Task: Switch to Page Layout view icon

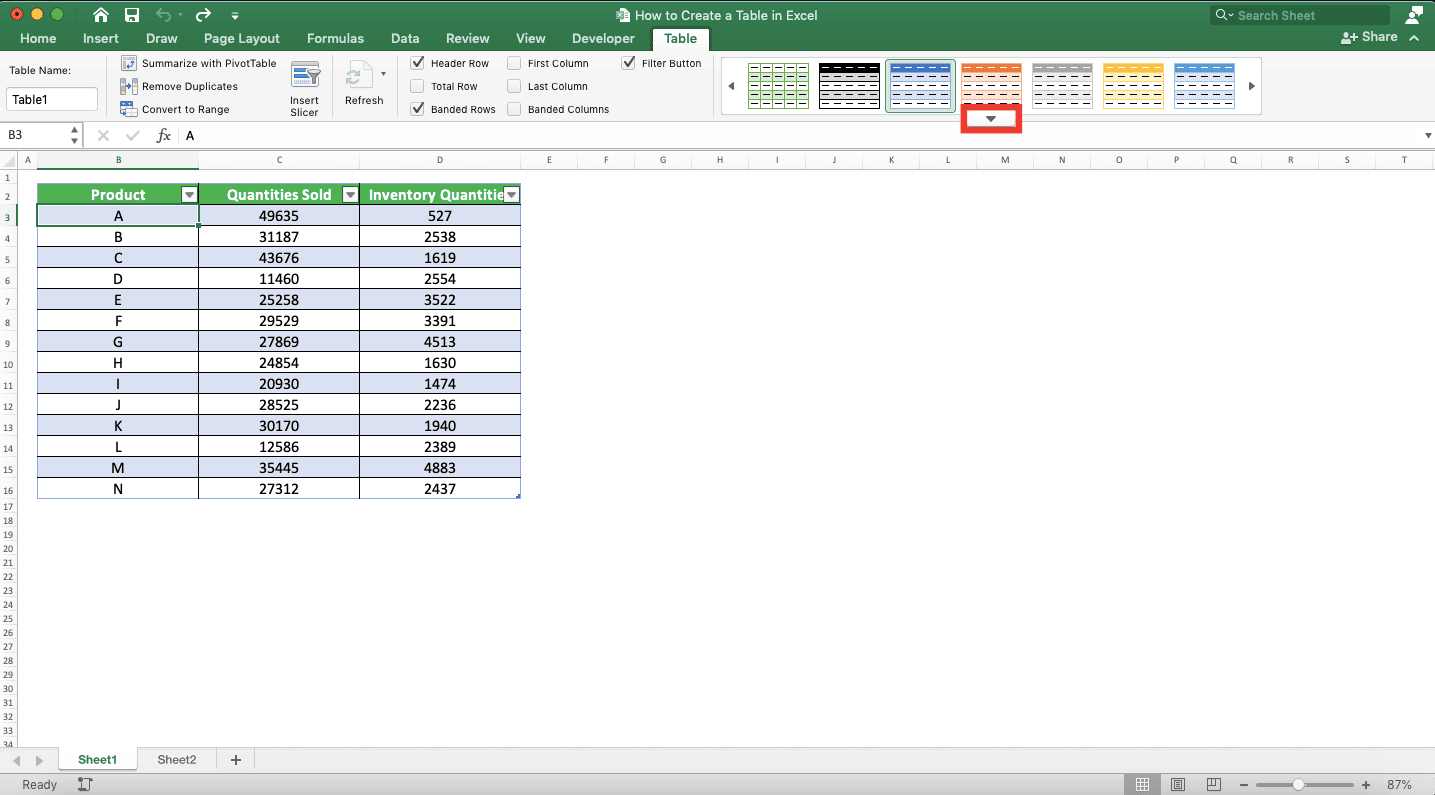Action: [x=1178, y=785]
